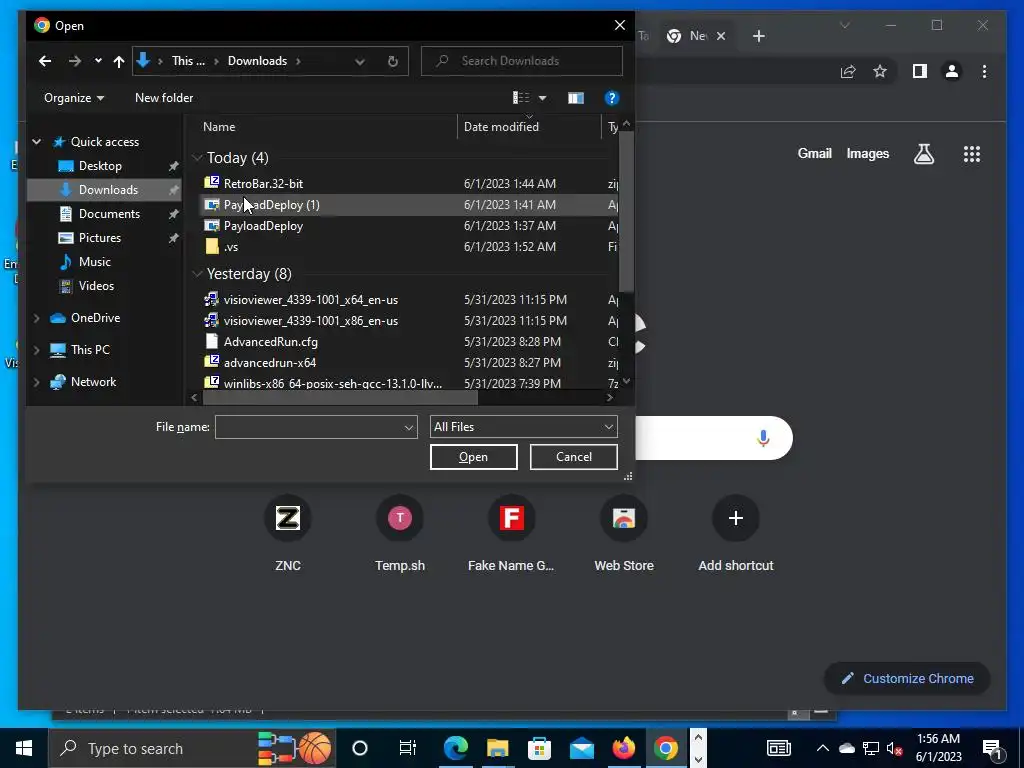Open Windows Start menu
This screenshot has height=768, width=1024.
pos(24,748)
